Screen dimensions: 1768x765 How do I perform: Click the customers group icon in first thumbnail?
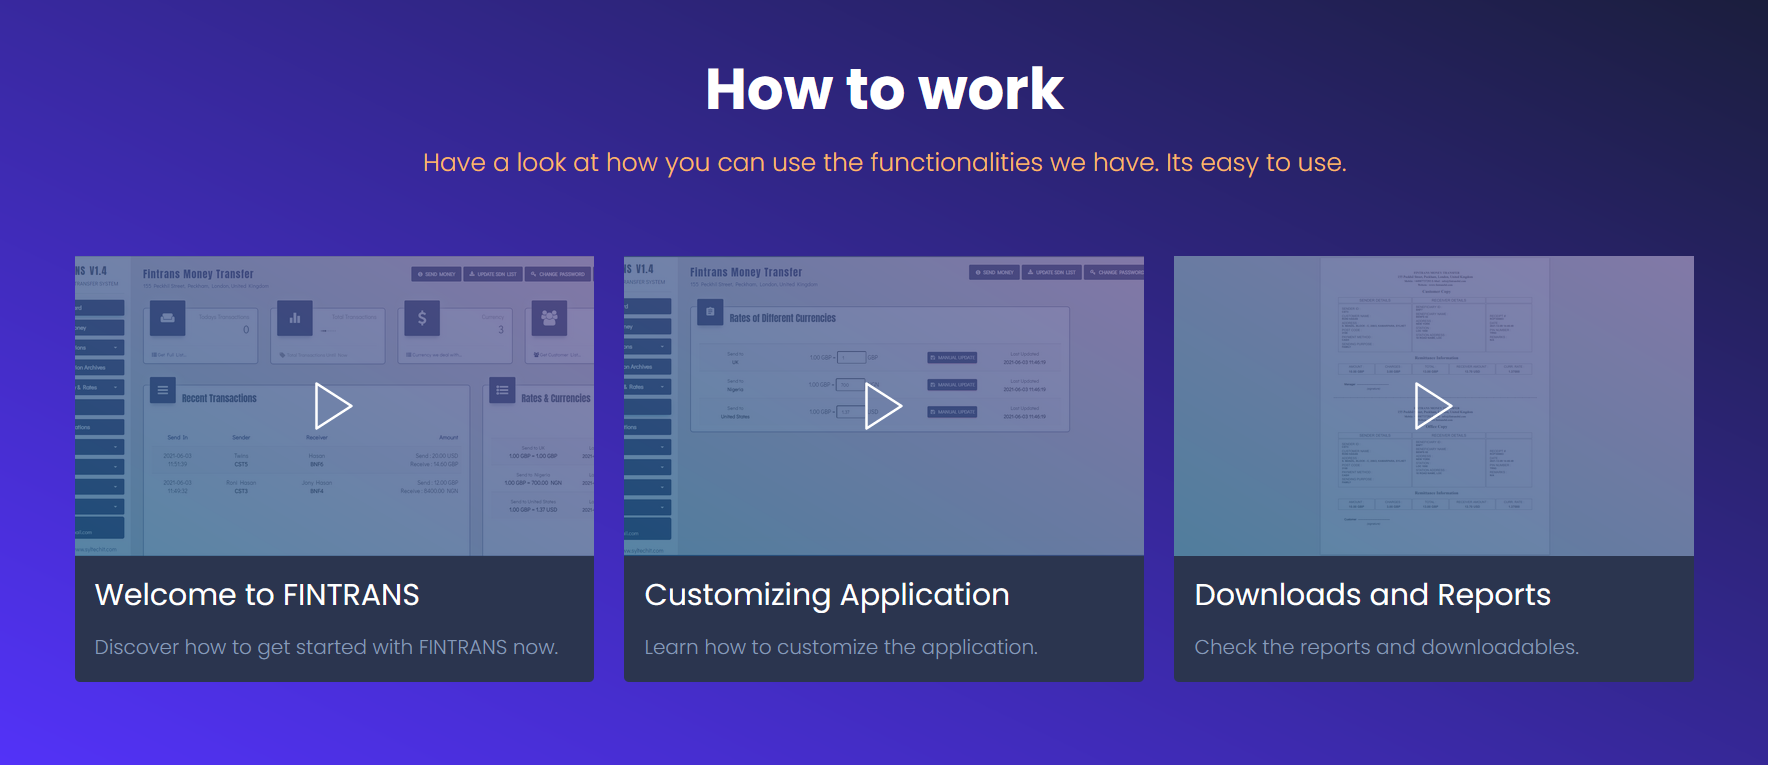coord(549,319)
